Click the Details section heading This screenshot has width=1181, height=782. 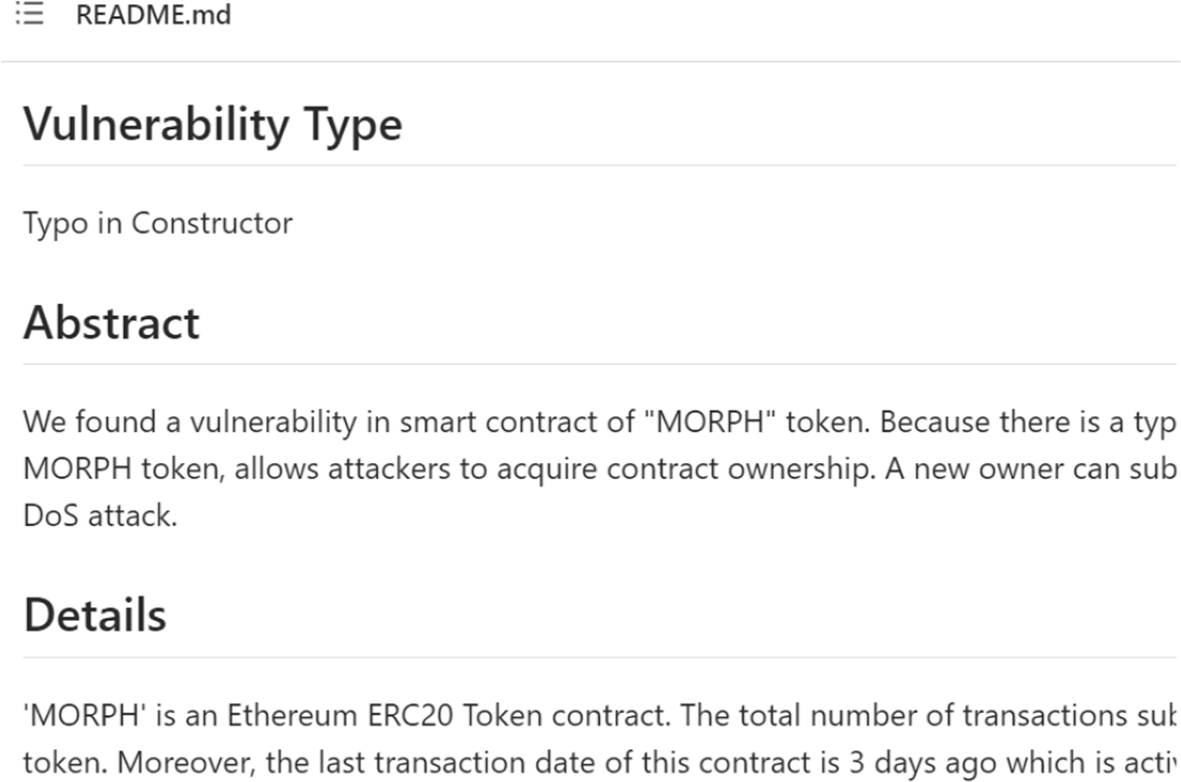click(95, 615)
